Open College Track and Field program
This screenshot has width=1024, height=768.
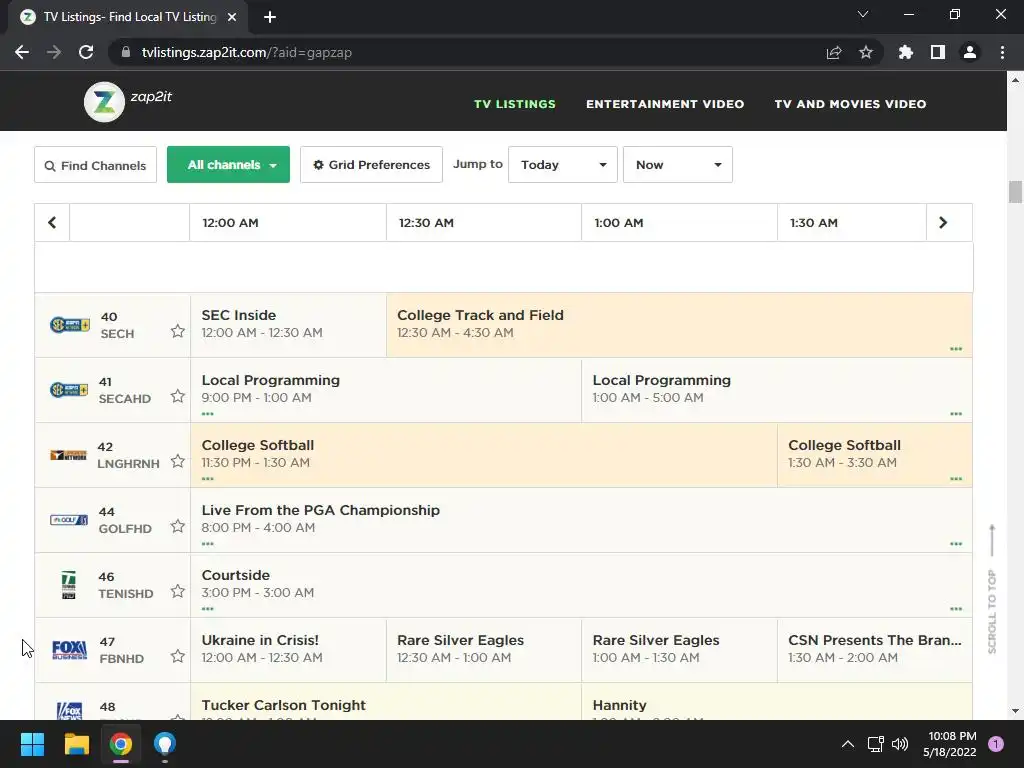(679, 325)
